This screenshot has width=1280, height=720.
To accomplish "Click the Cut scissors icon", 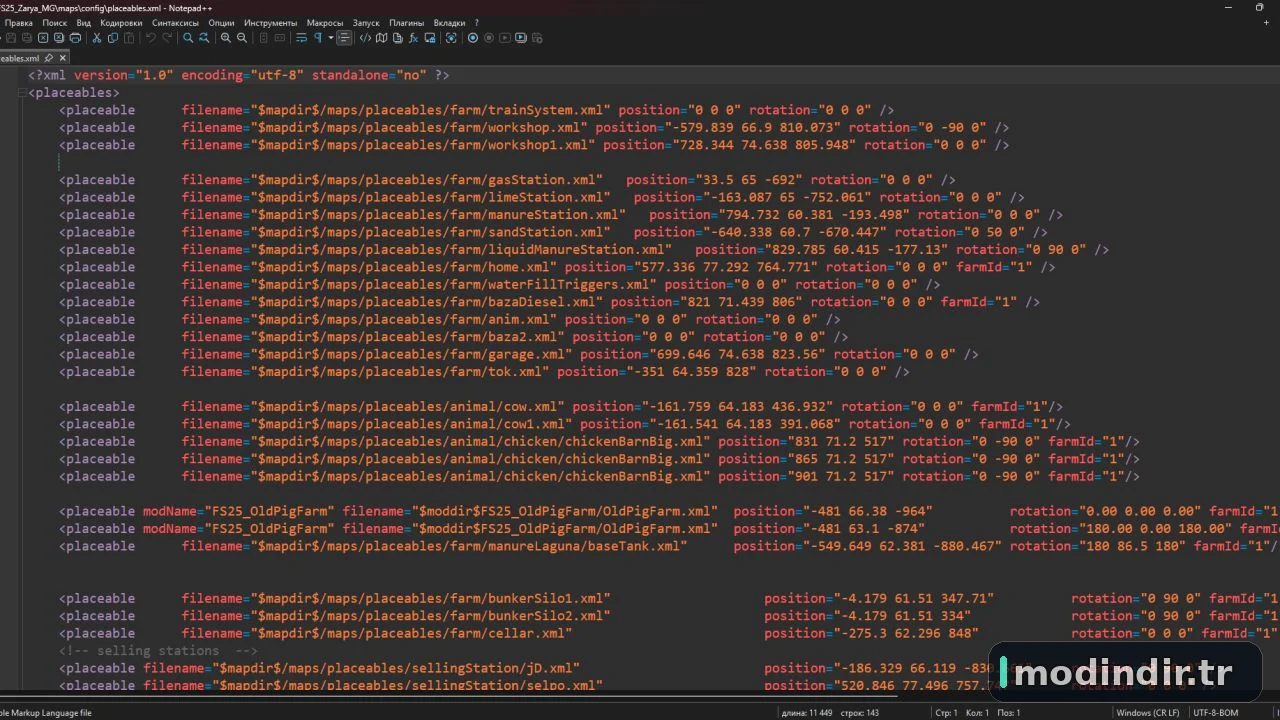I will 97,38.
